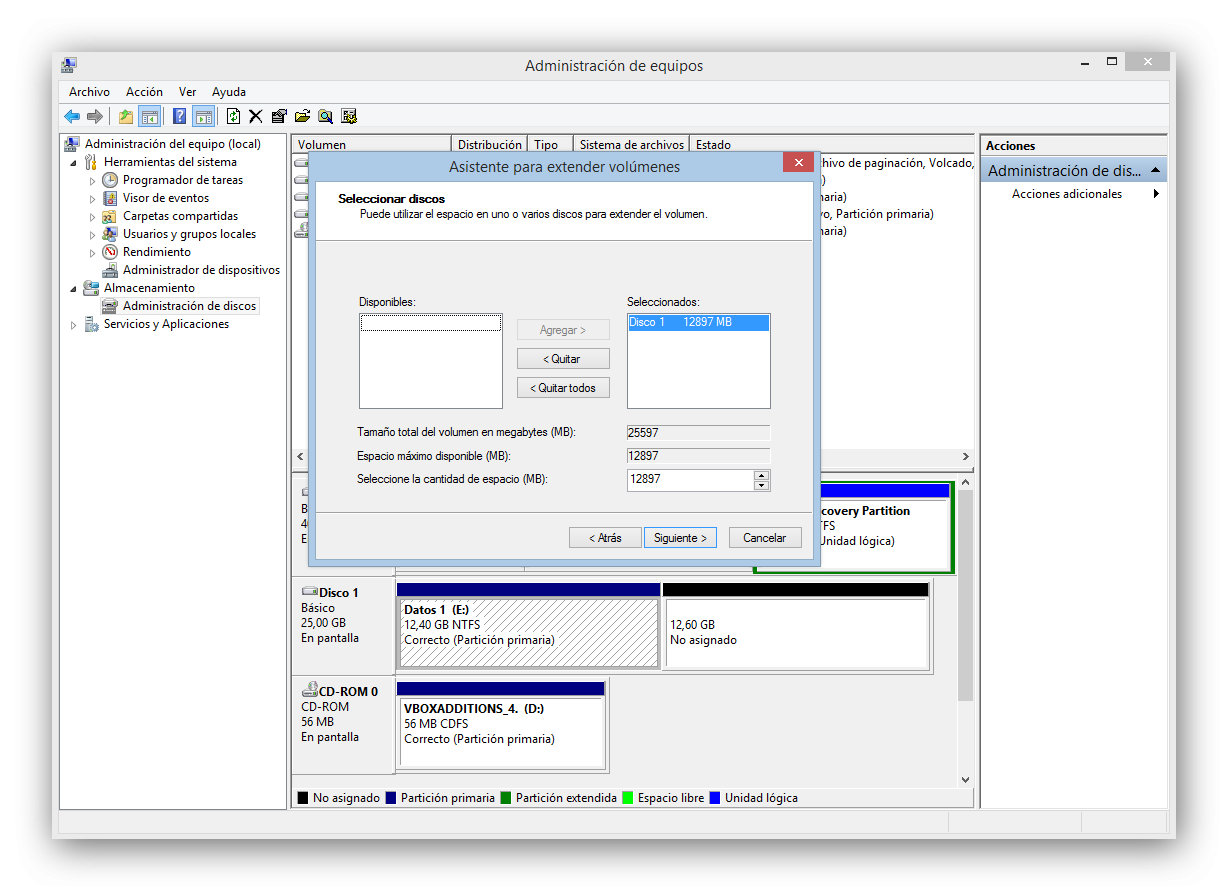Expand Servicios y Aplicaciones node arrow
The height and width of the screenshot is (891, 1228).
tap(74, 325)
